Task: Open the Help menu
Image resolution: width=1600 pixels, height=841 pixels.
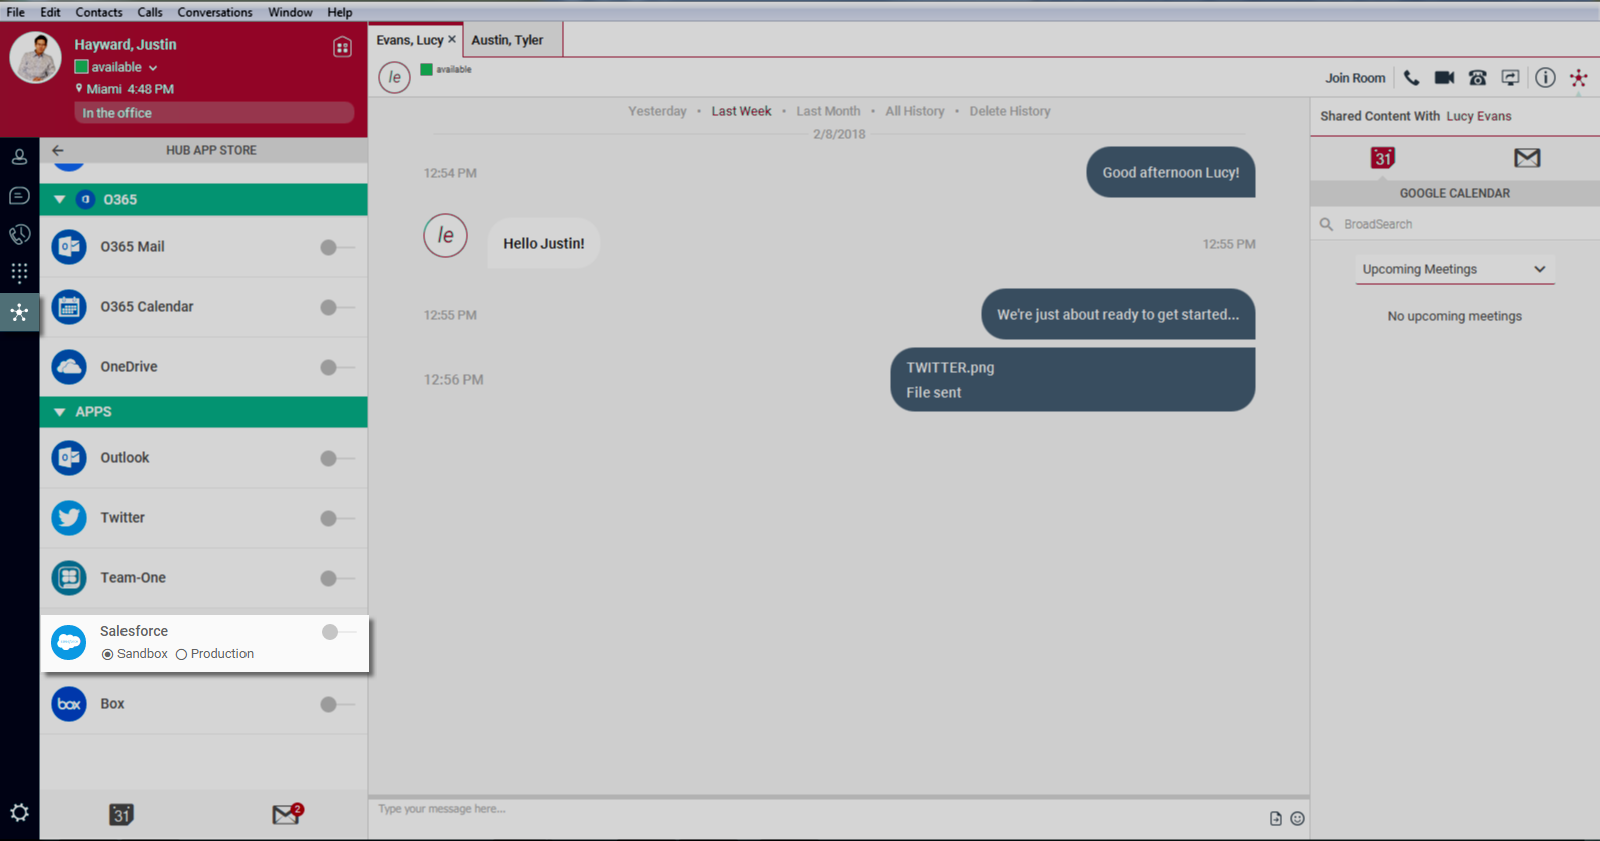Action: click(x=340, y=12)
